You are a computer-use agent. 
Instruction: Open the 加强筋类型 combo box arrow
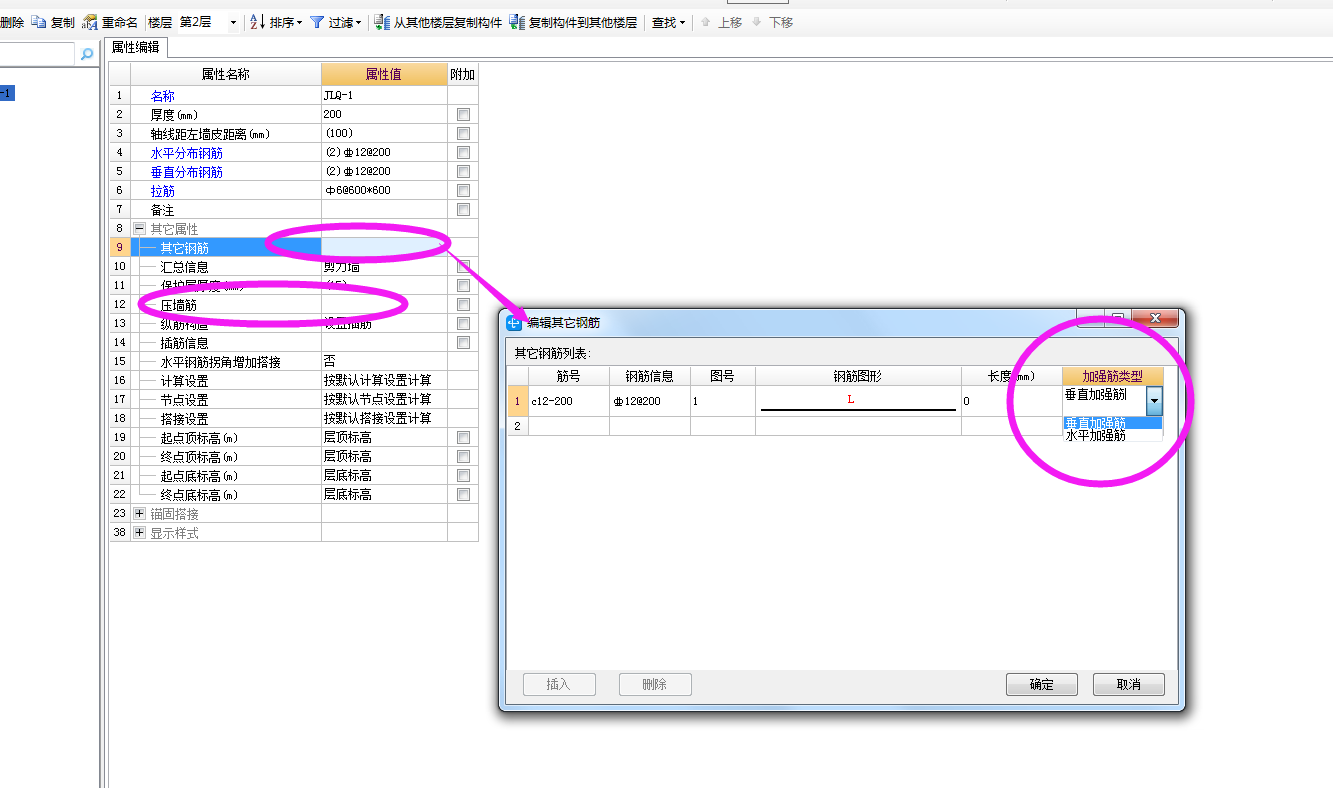(1154, 401)
